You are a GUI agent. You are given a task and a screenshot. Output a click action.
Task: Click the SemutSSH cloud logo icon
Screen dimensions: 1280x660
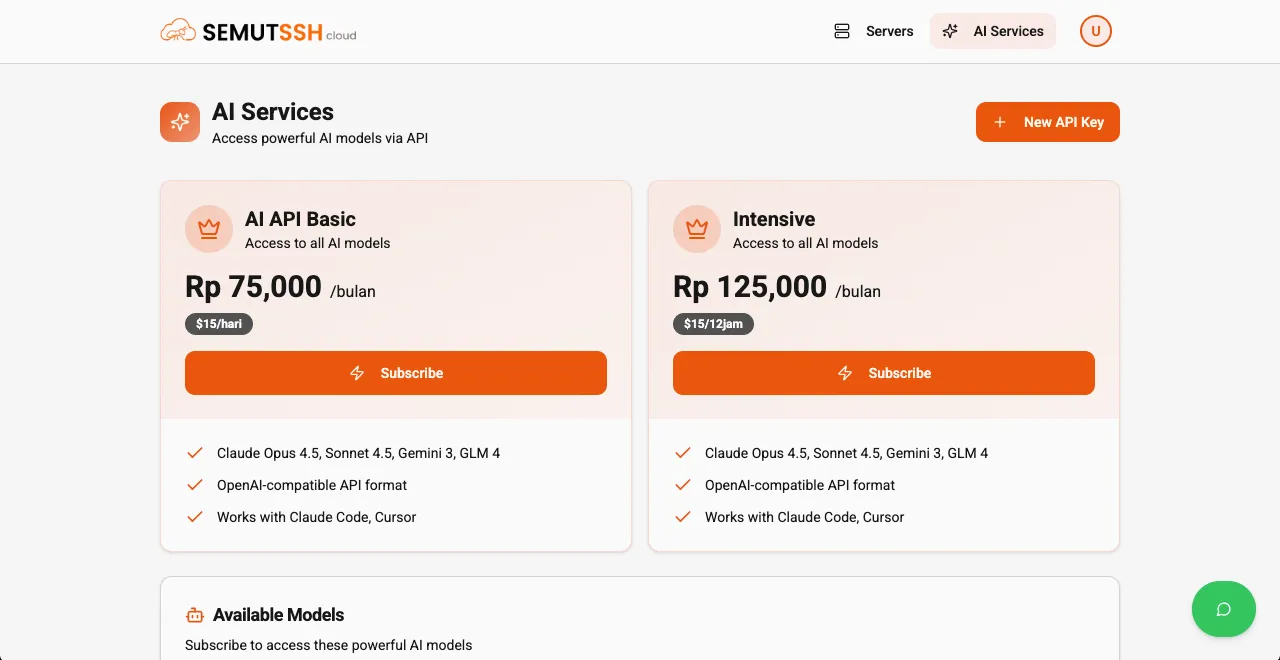pos(178,30)
